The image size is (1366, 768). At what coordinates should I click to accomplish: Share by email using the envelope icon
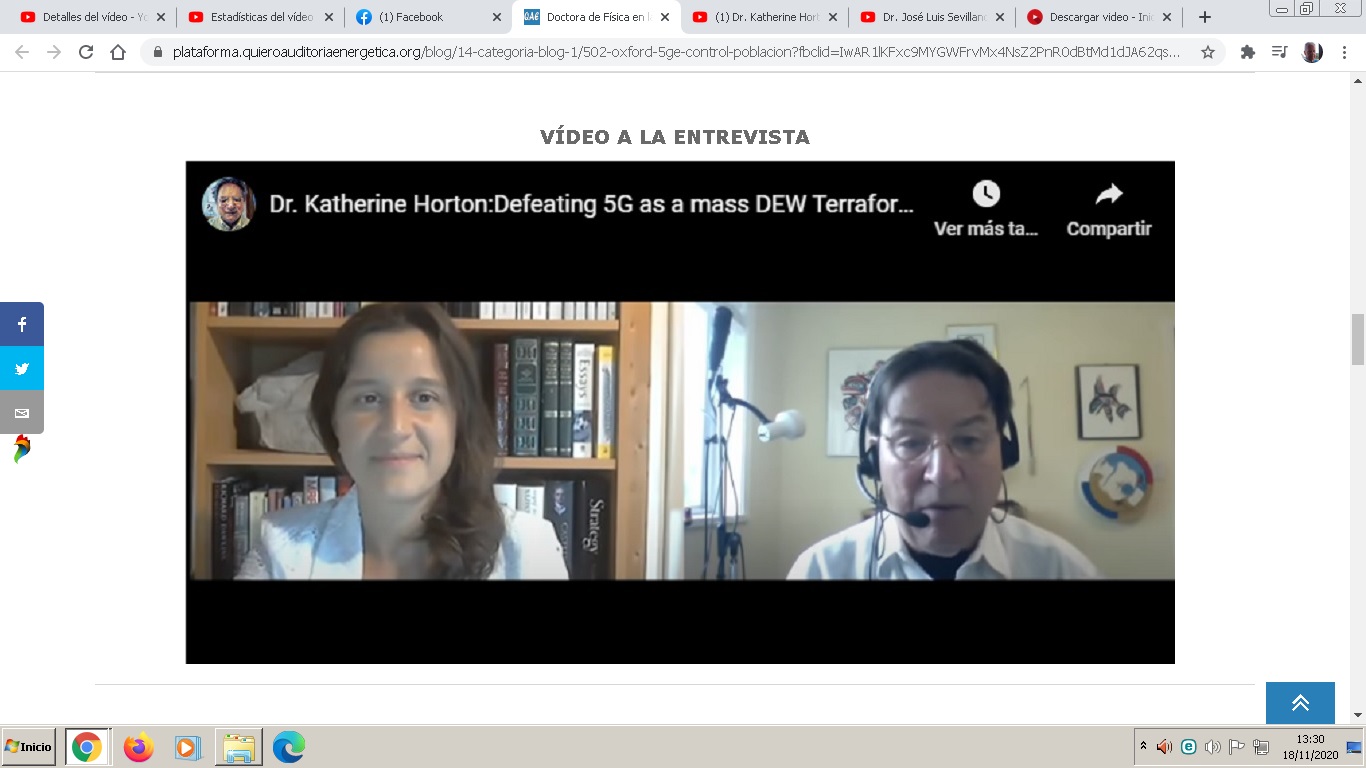tap(22, 412)
